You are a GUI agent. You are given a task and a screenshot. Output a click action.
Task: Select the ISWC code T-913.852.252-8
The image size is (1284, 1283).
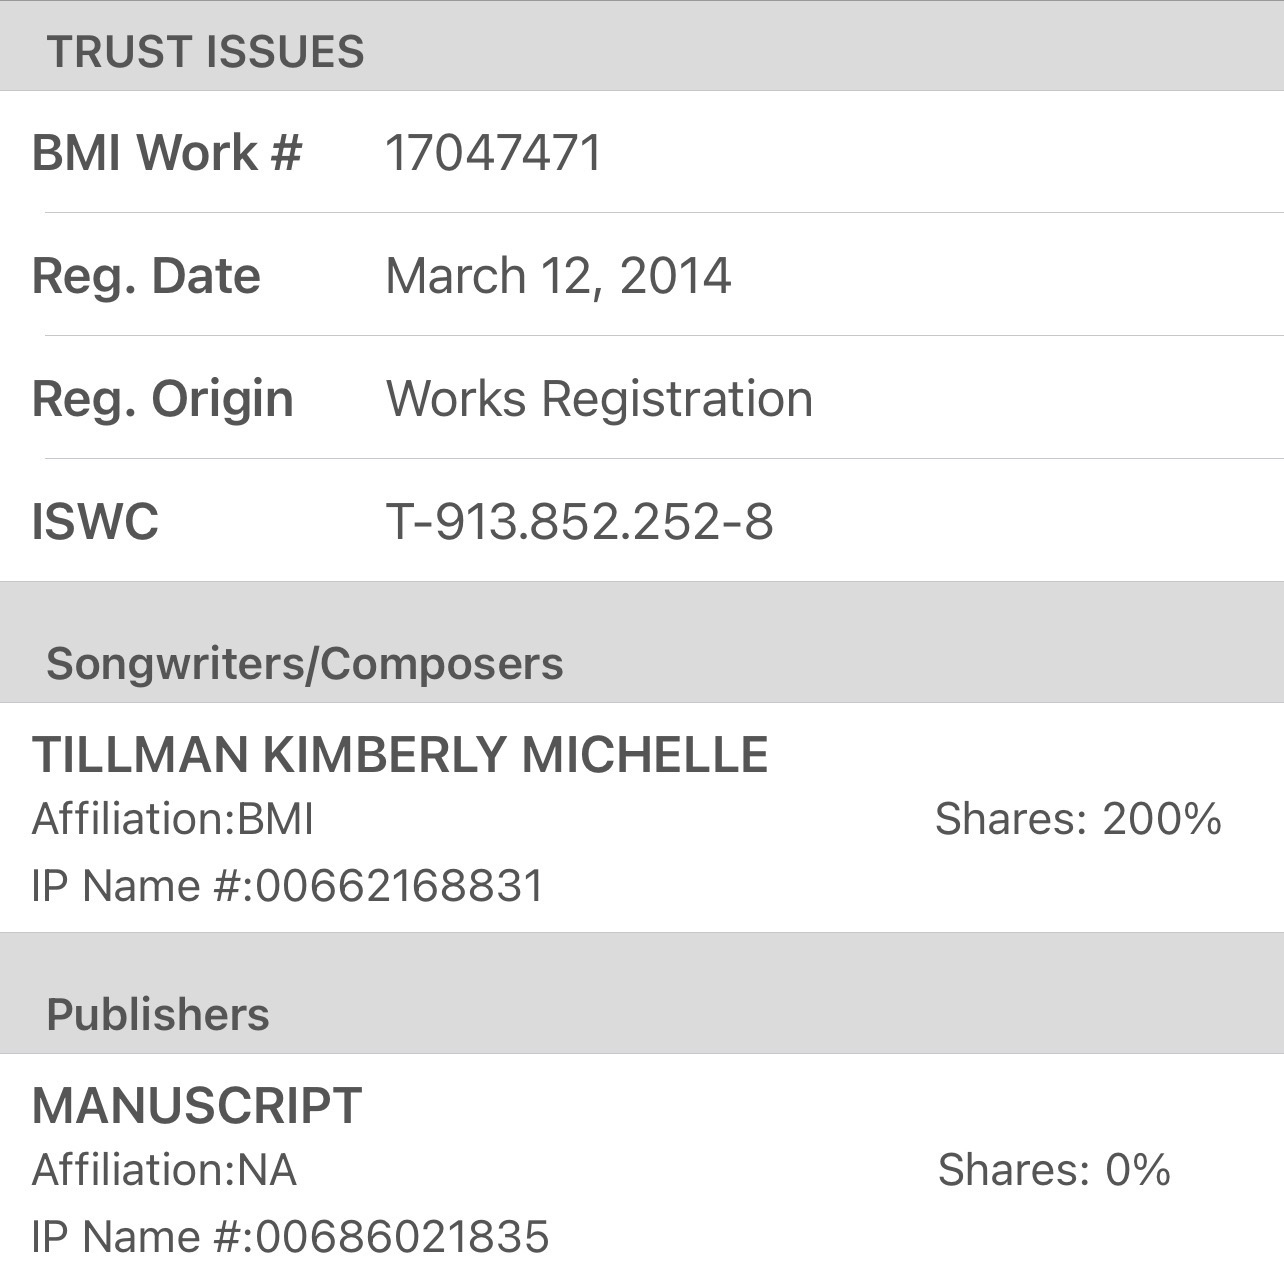[579, 522]
